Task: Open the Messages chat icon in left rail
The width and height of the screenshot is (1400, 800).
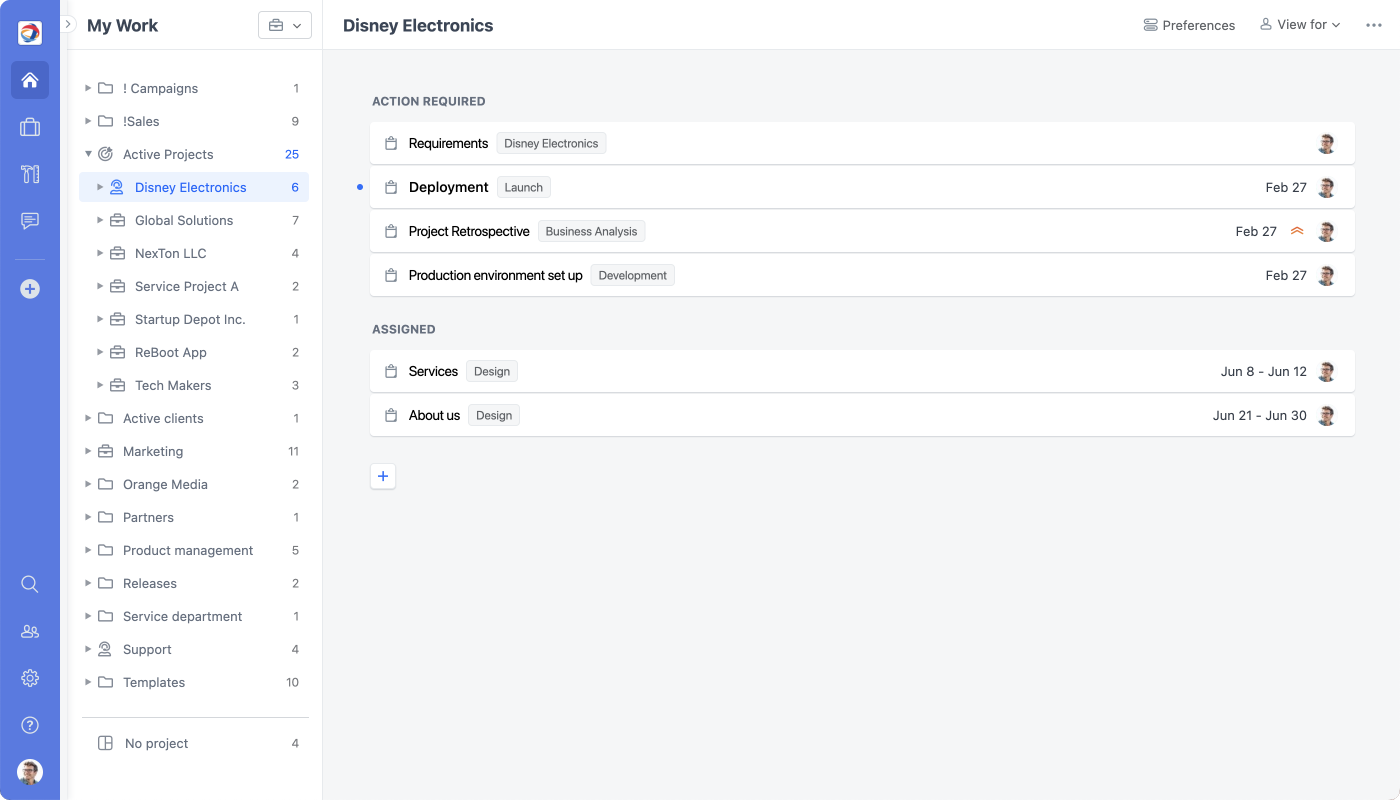Action: point(30,221)
